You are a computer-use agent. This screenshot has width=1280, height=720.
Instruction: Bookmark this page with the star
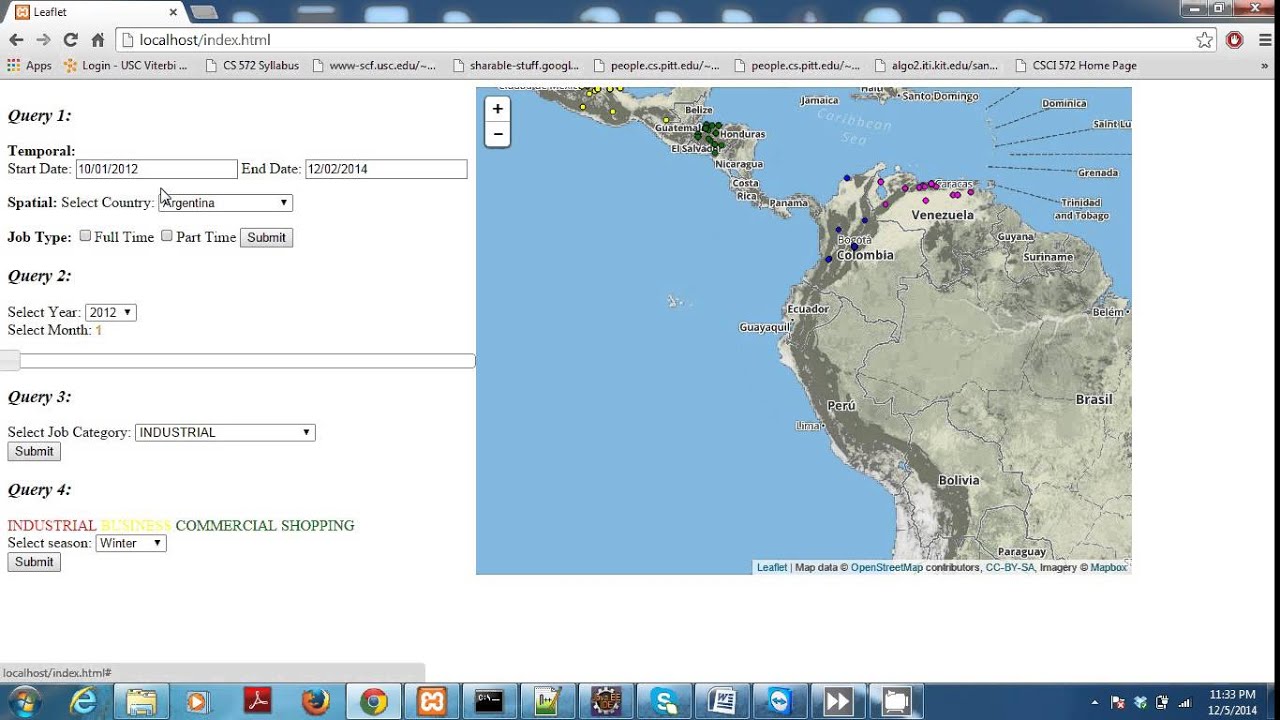[1205, 40]
